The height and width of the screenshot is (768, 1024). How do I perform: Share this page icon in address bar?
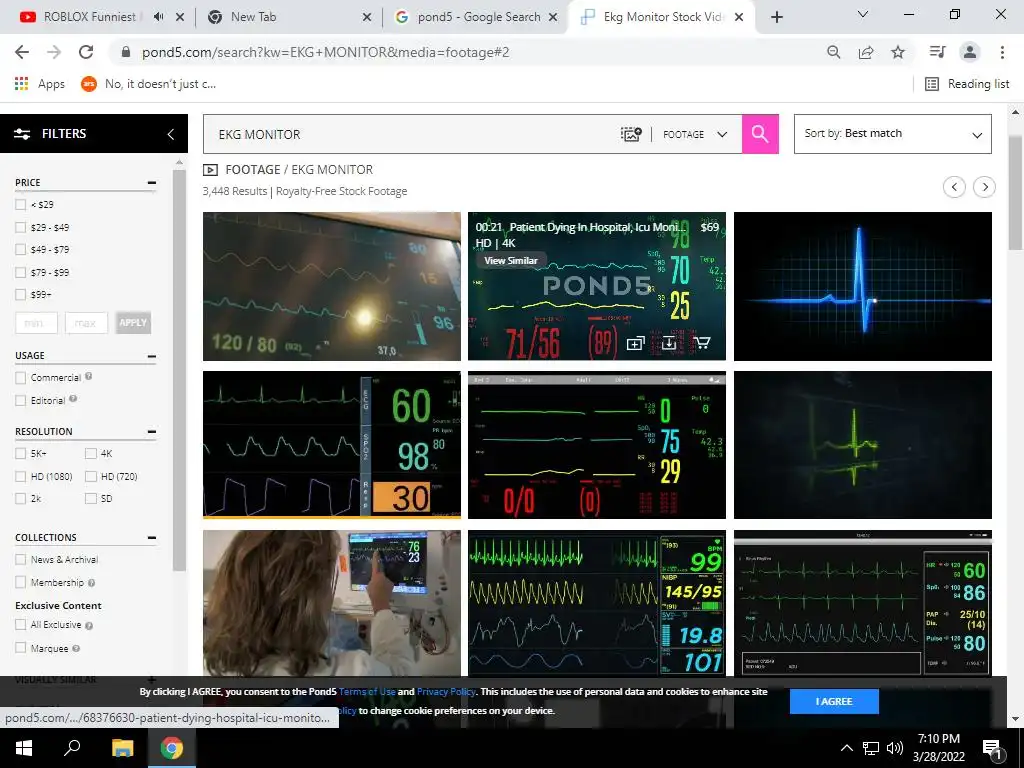click(866, 52)
